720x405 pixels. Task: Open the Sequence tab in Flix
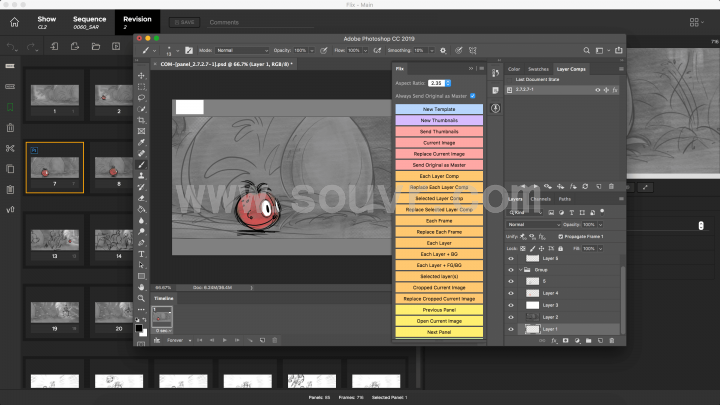(x=89, y=22)
